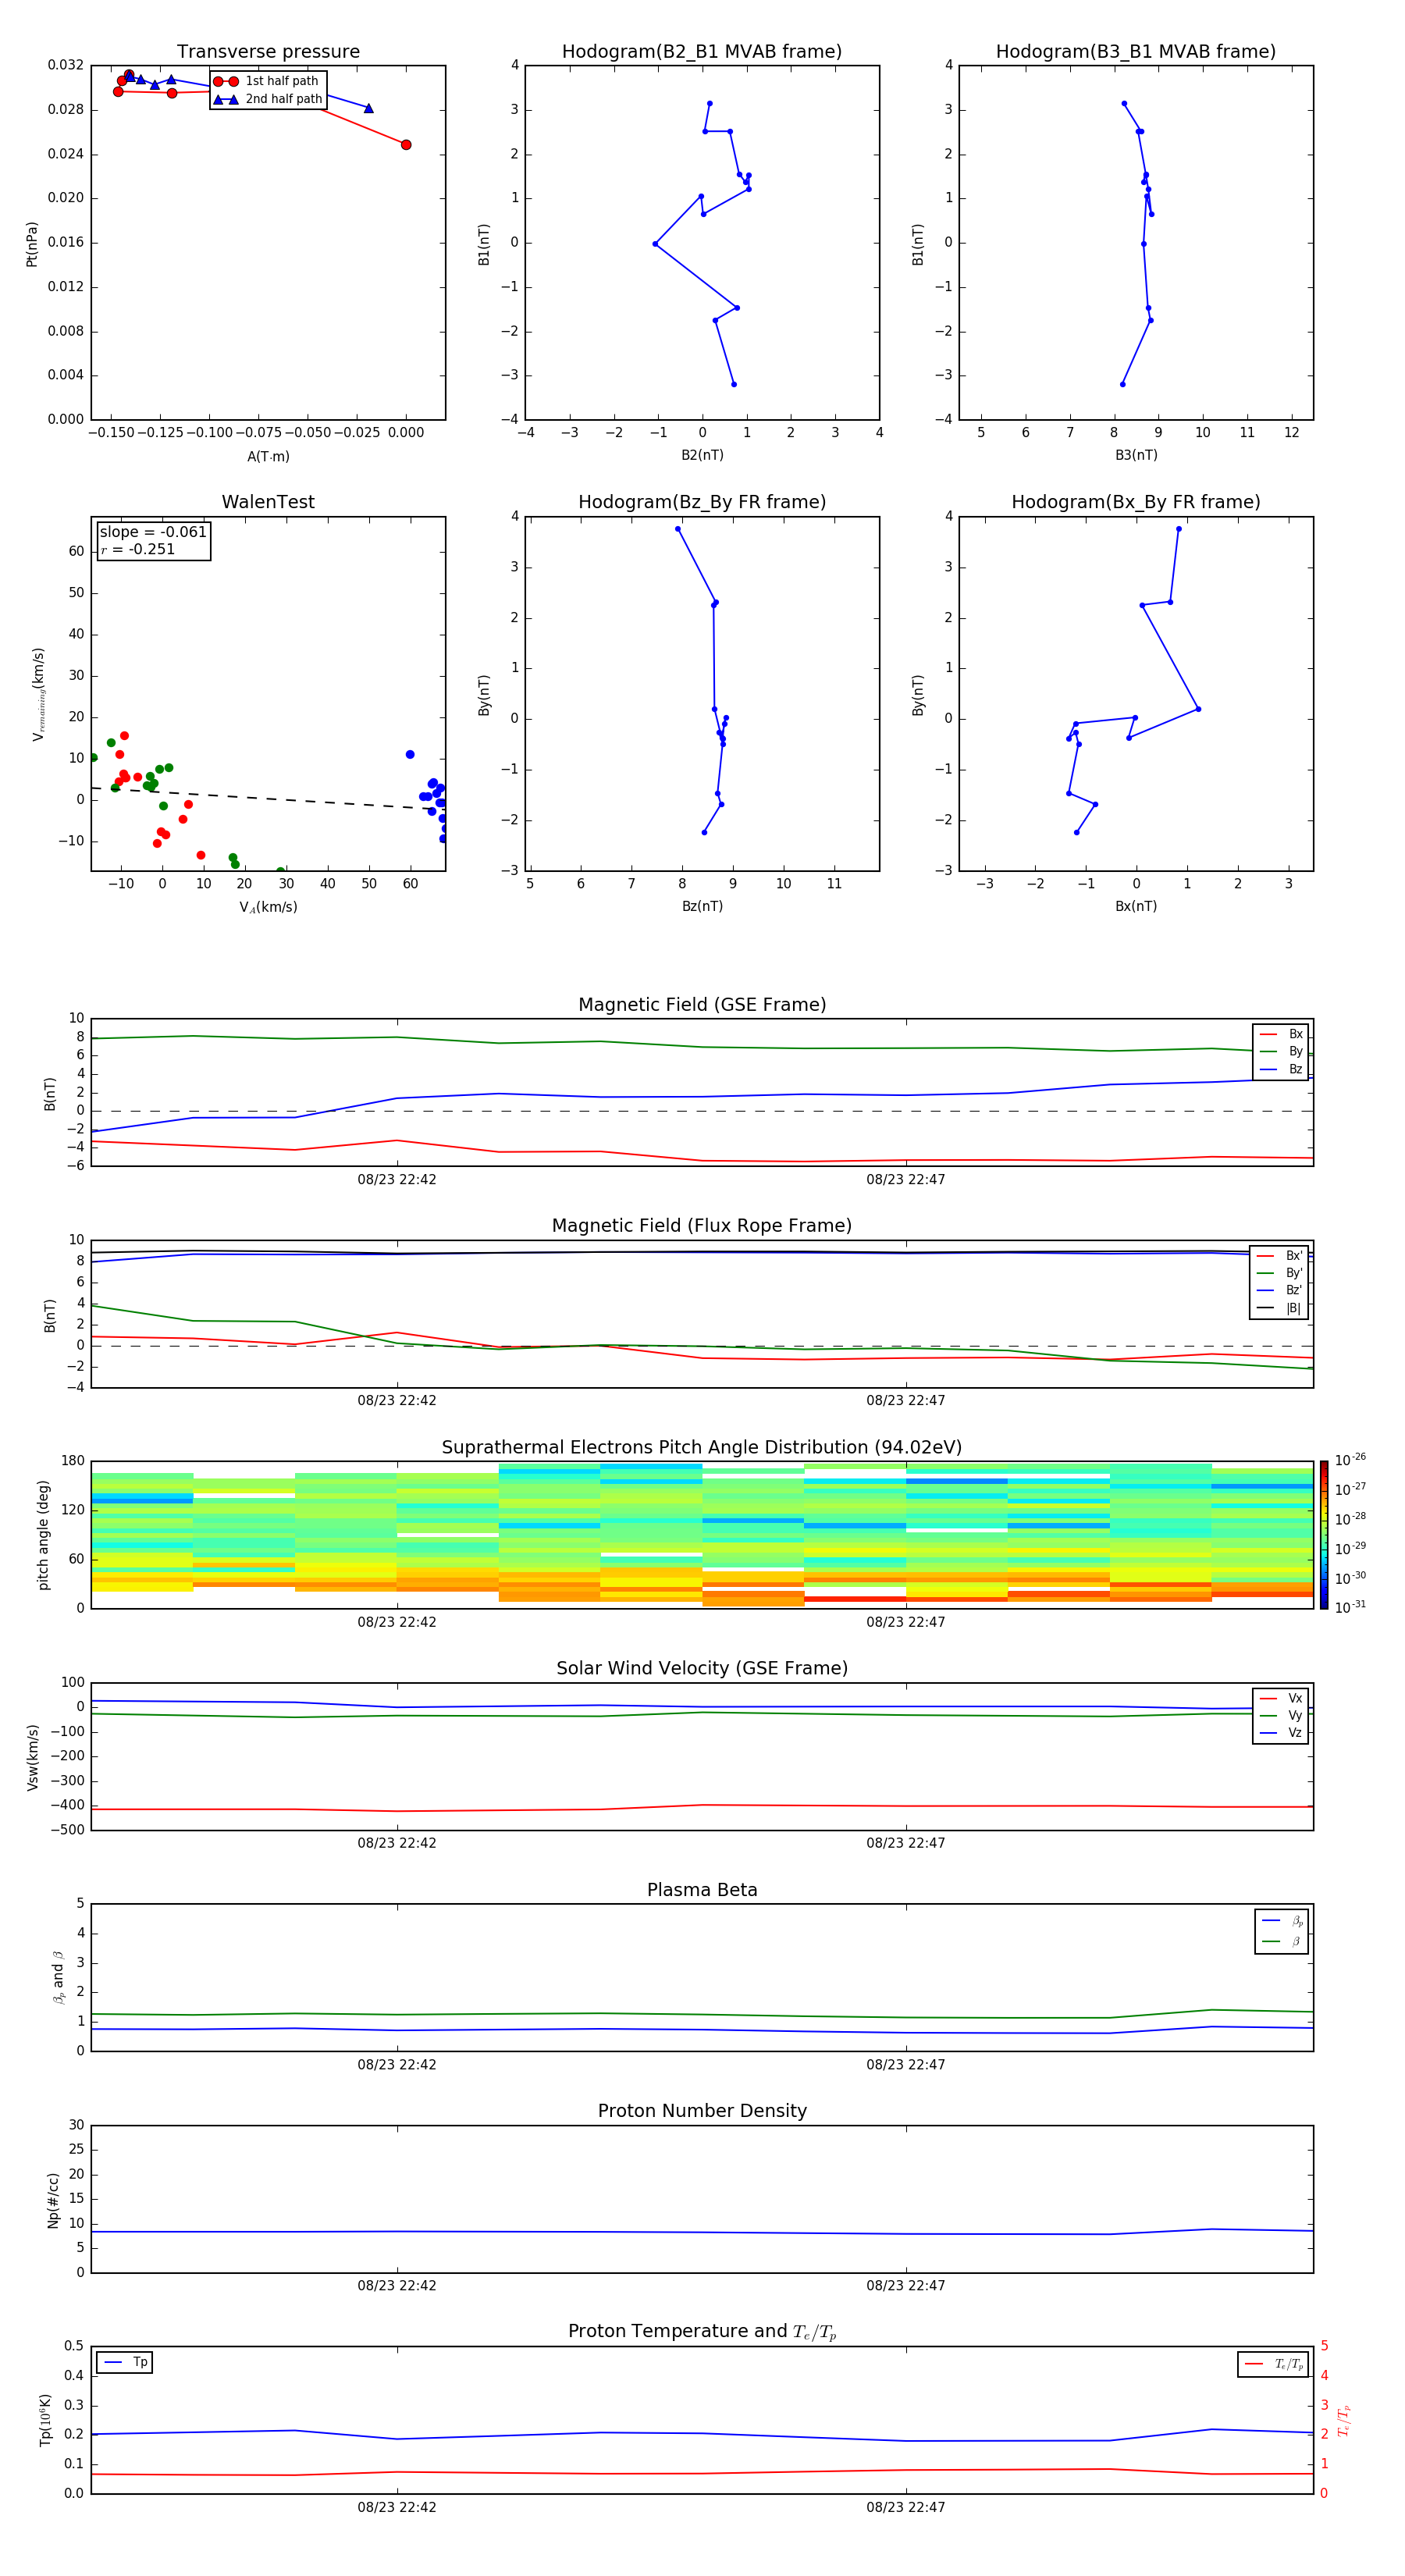Screen dimensions: 1405x2576
Task: Click the 'V_A(km/s)' x-axis label
Action: coord(268,907)
